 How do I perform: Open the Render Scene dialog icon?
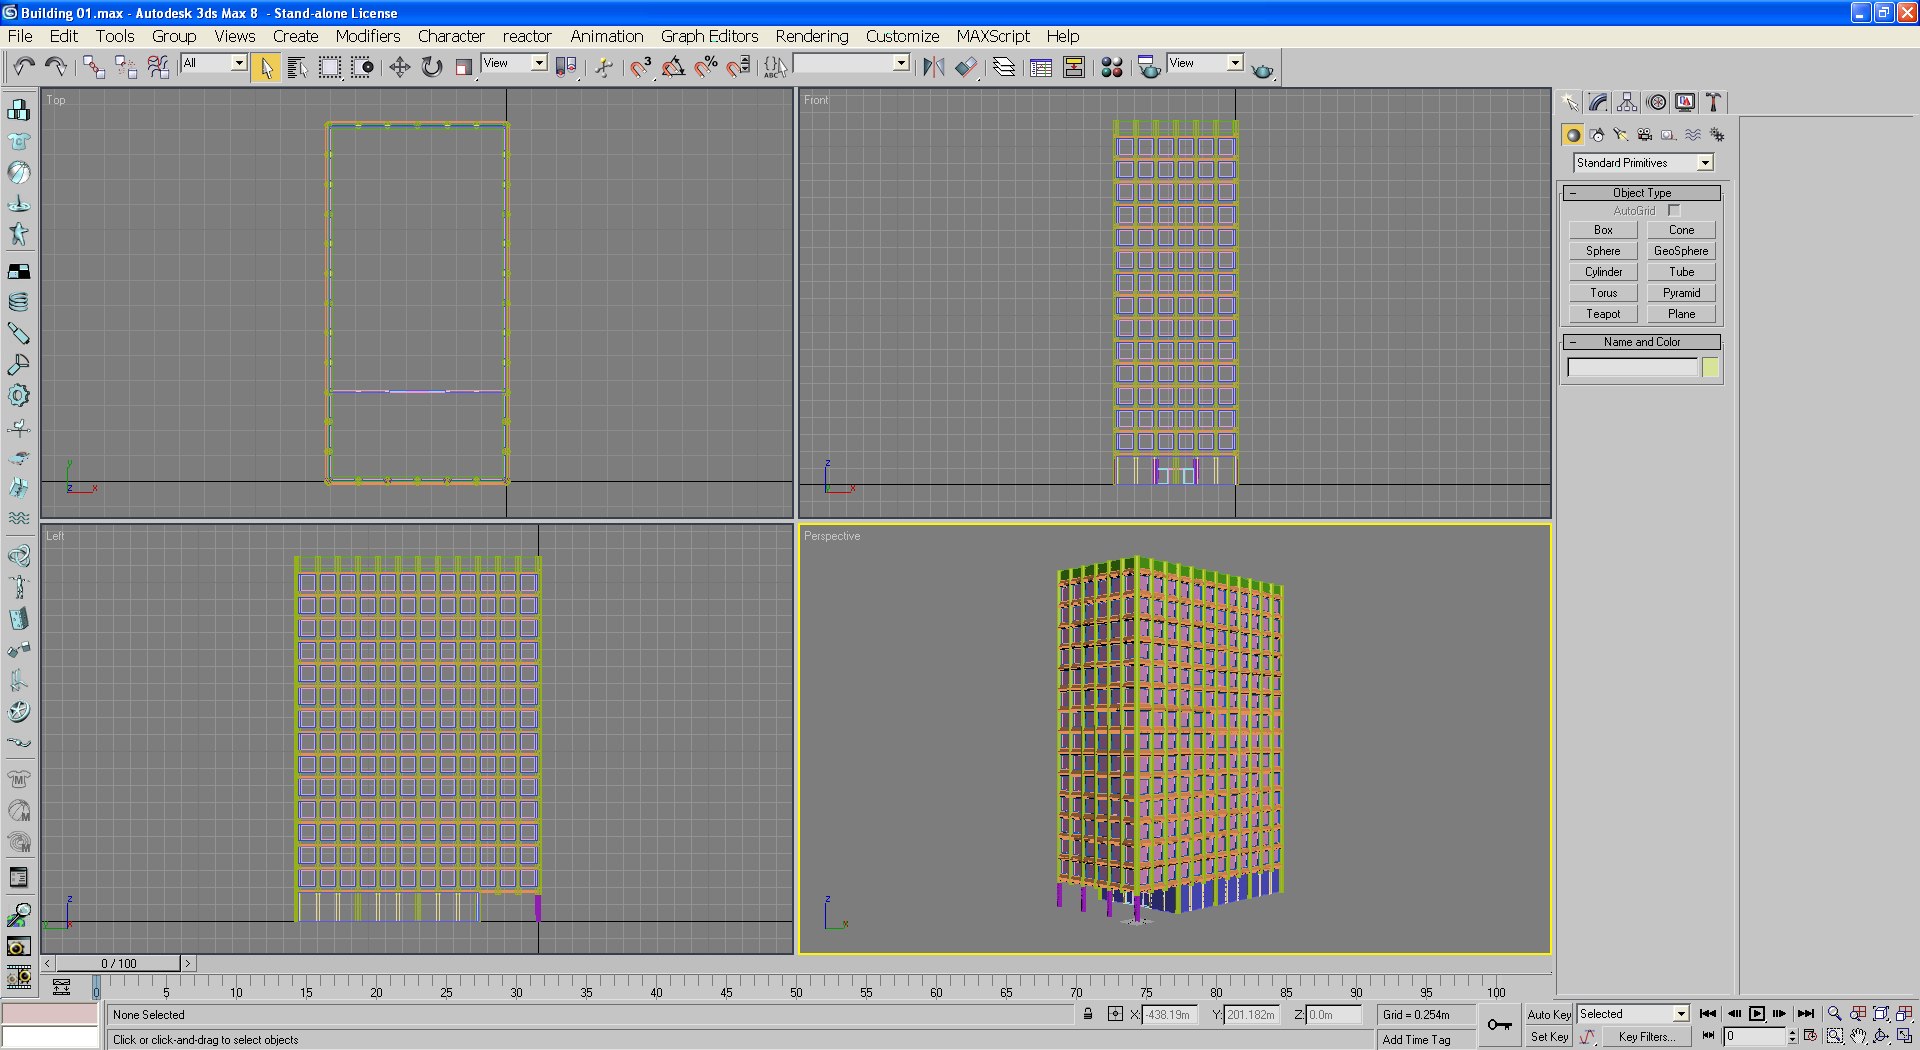[1149, 67]
